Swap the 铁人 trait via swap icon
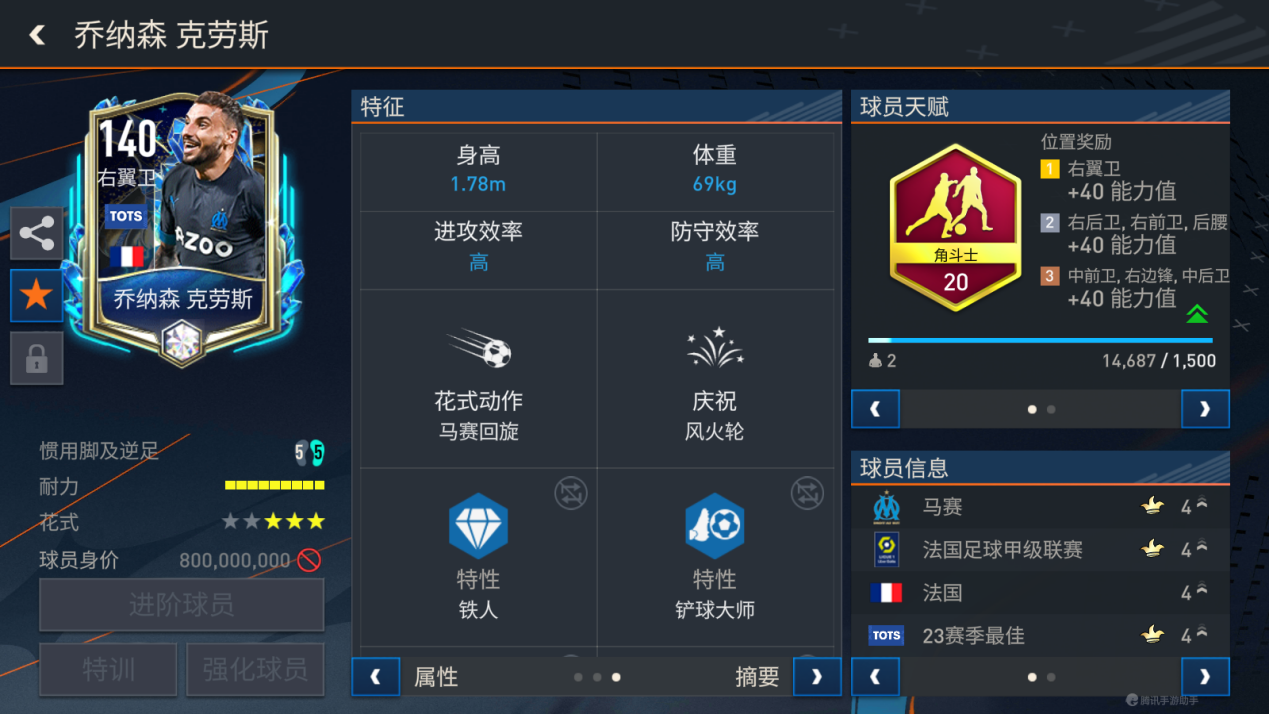 pos(571,492)
